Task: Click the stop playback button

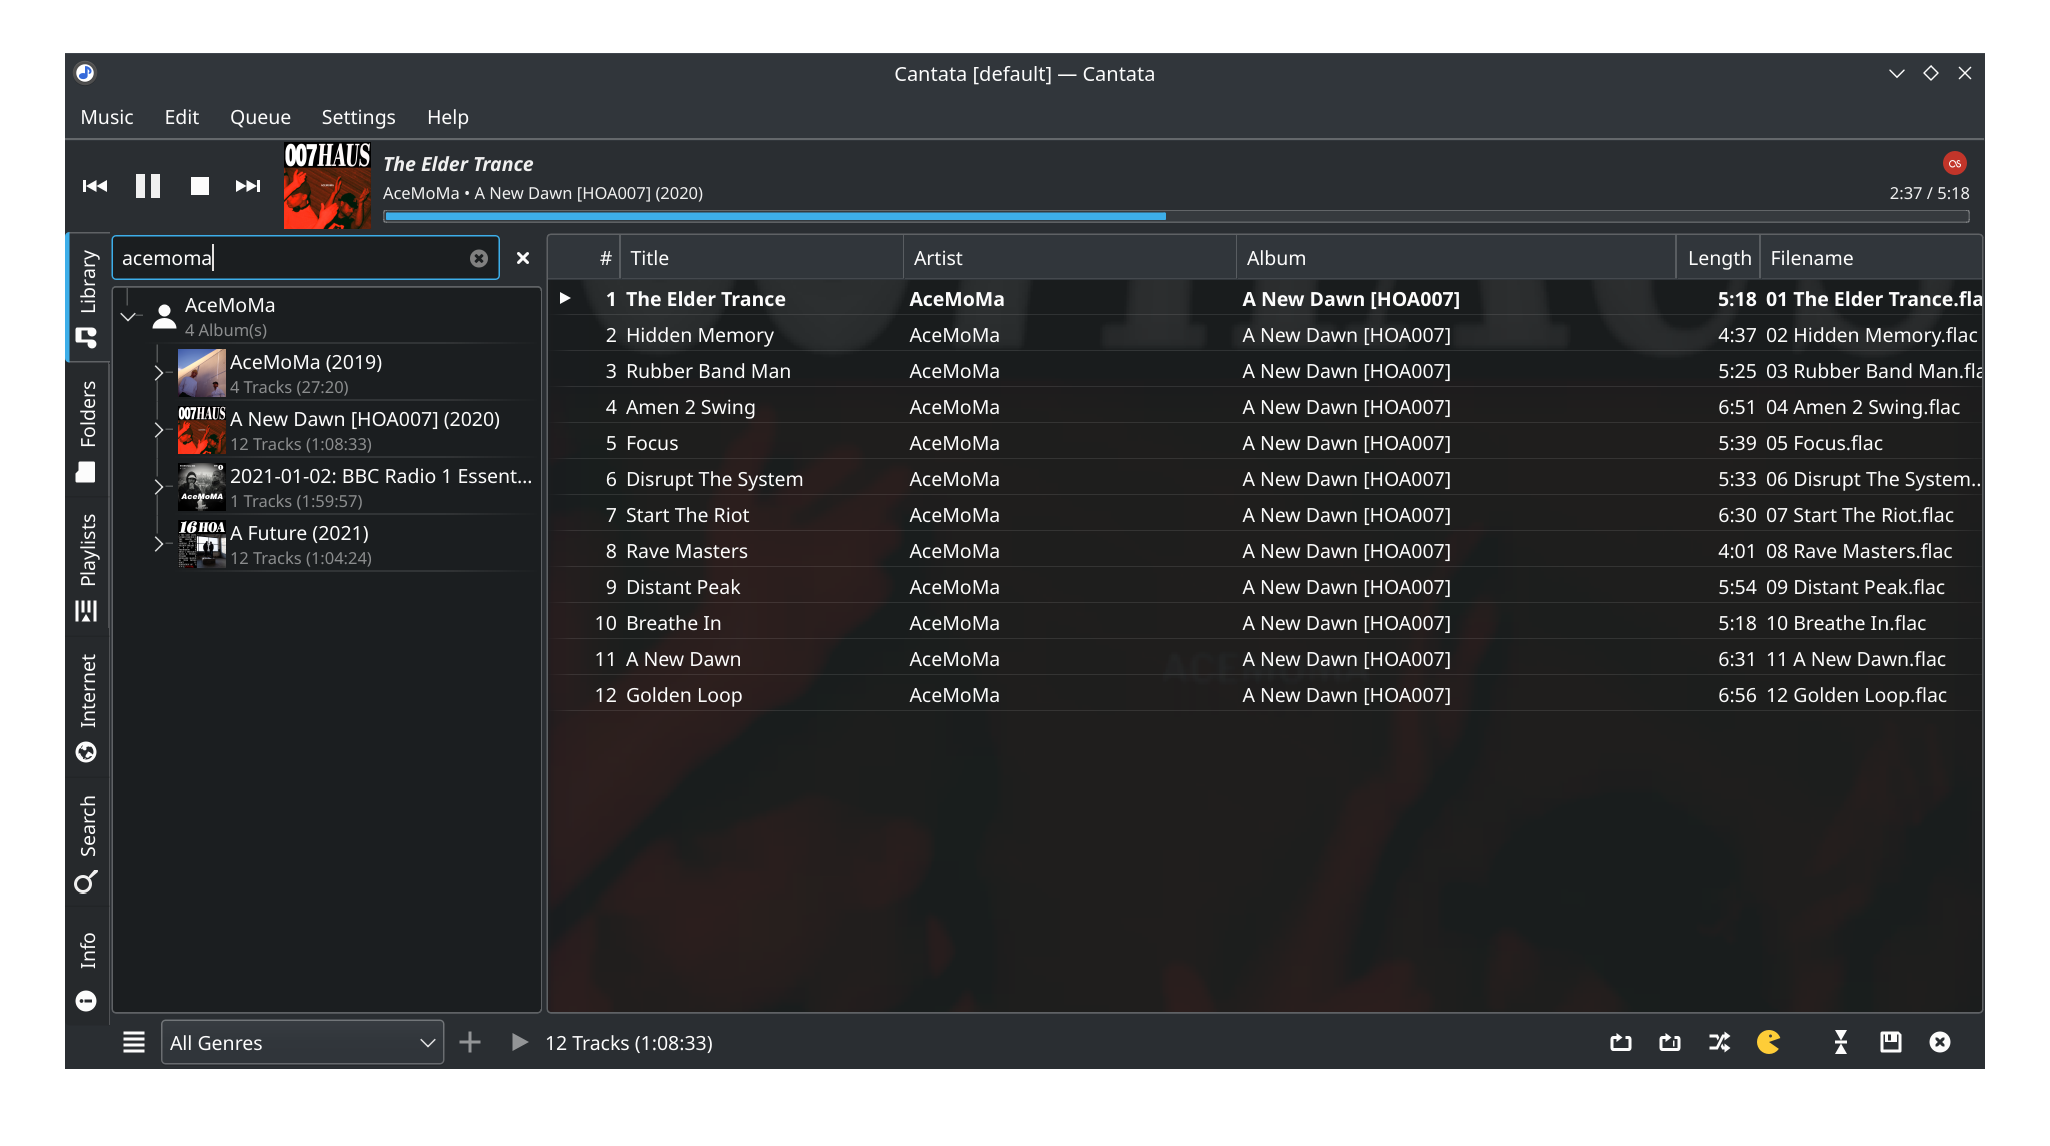Action: pos(200,186)
